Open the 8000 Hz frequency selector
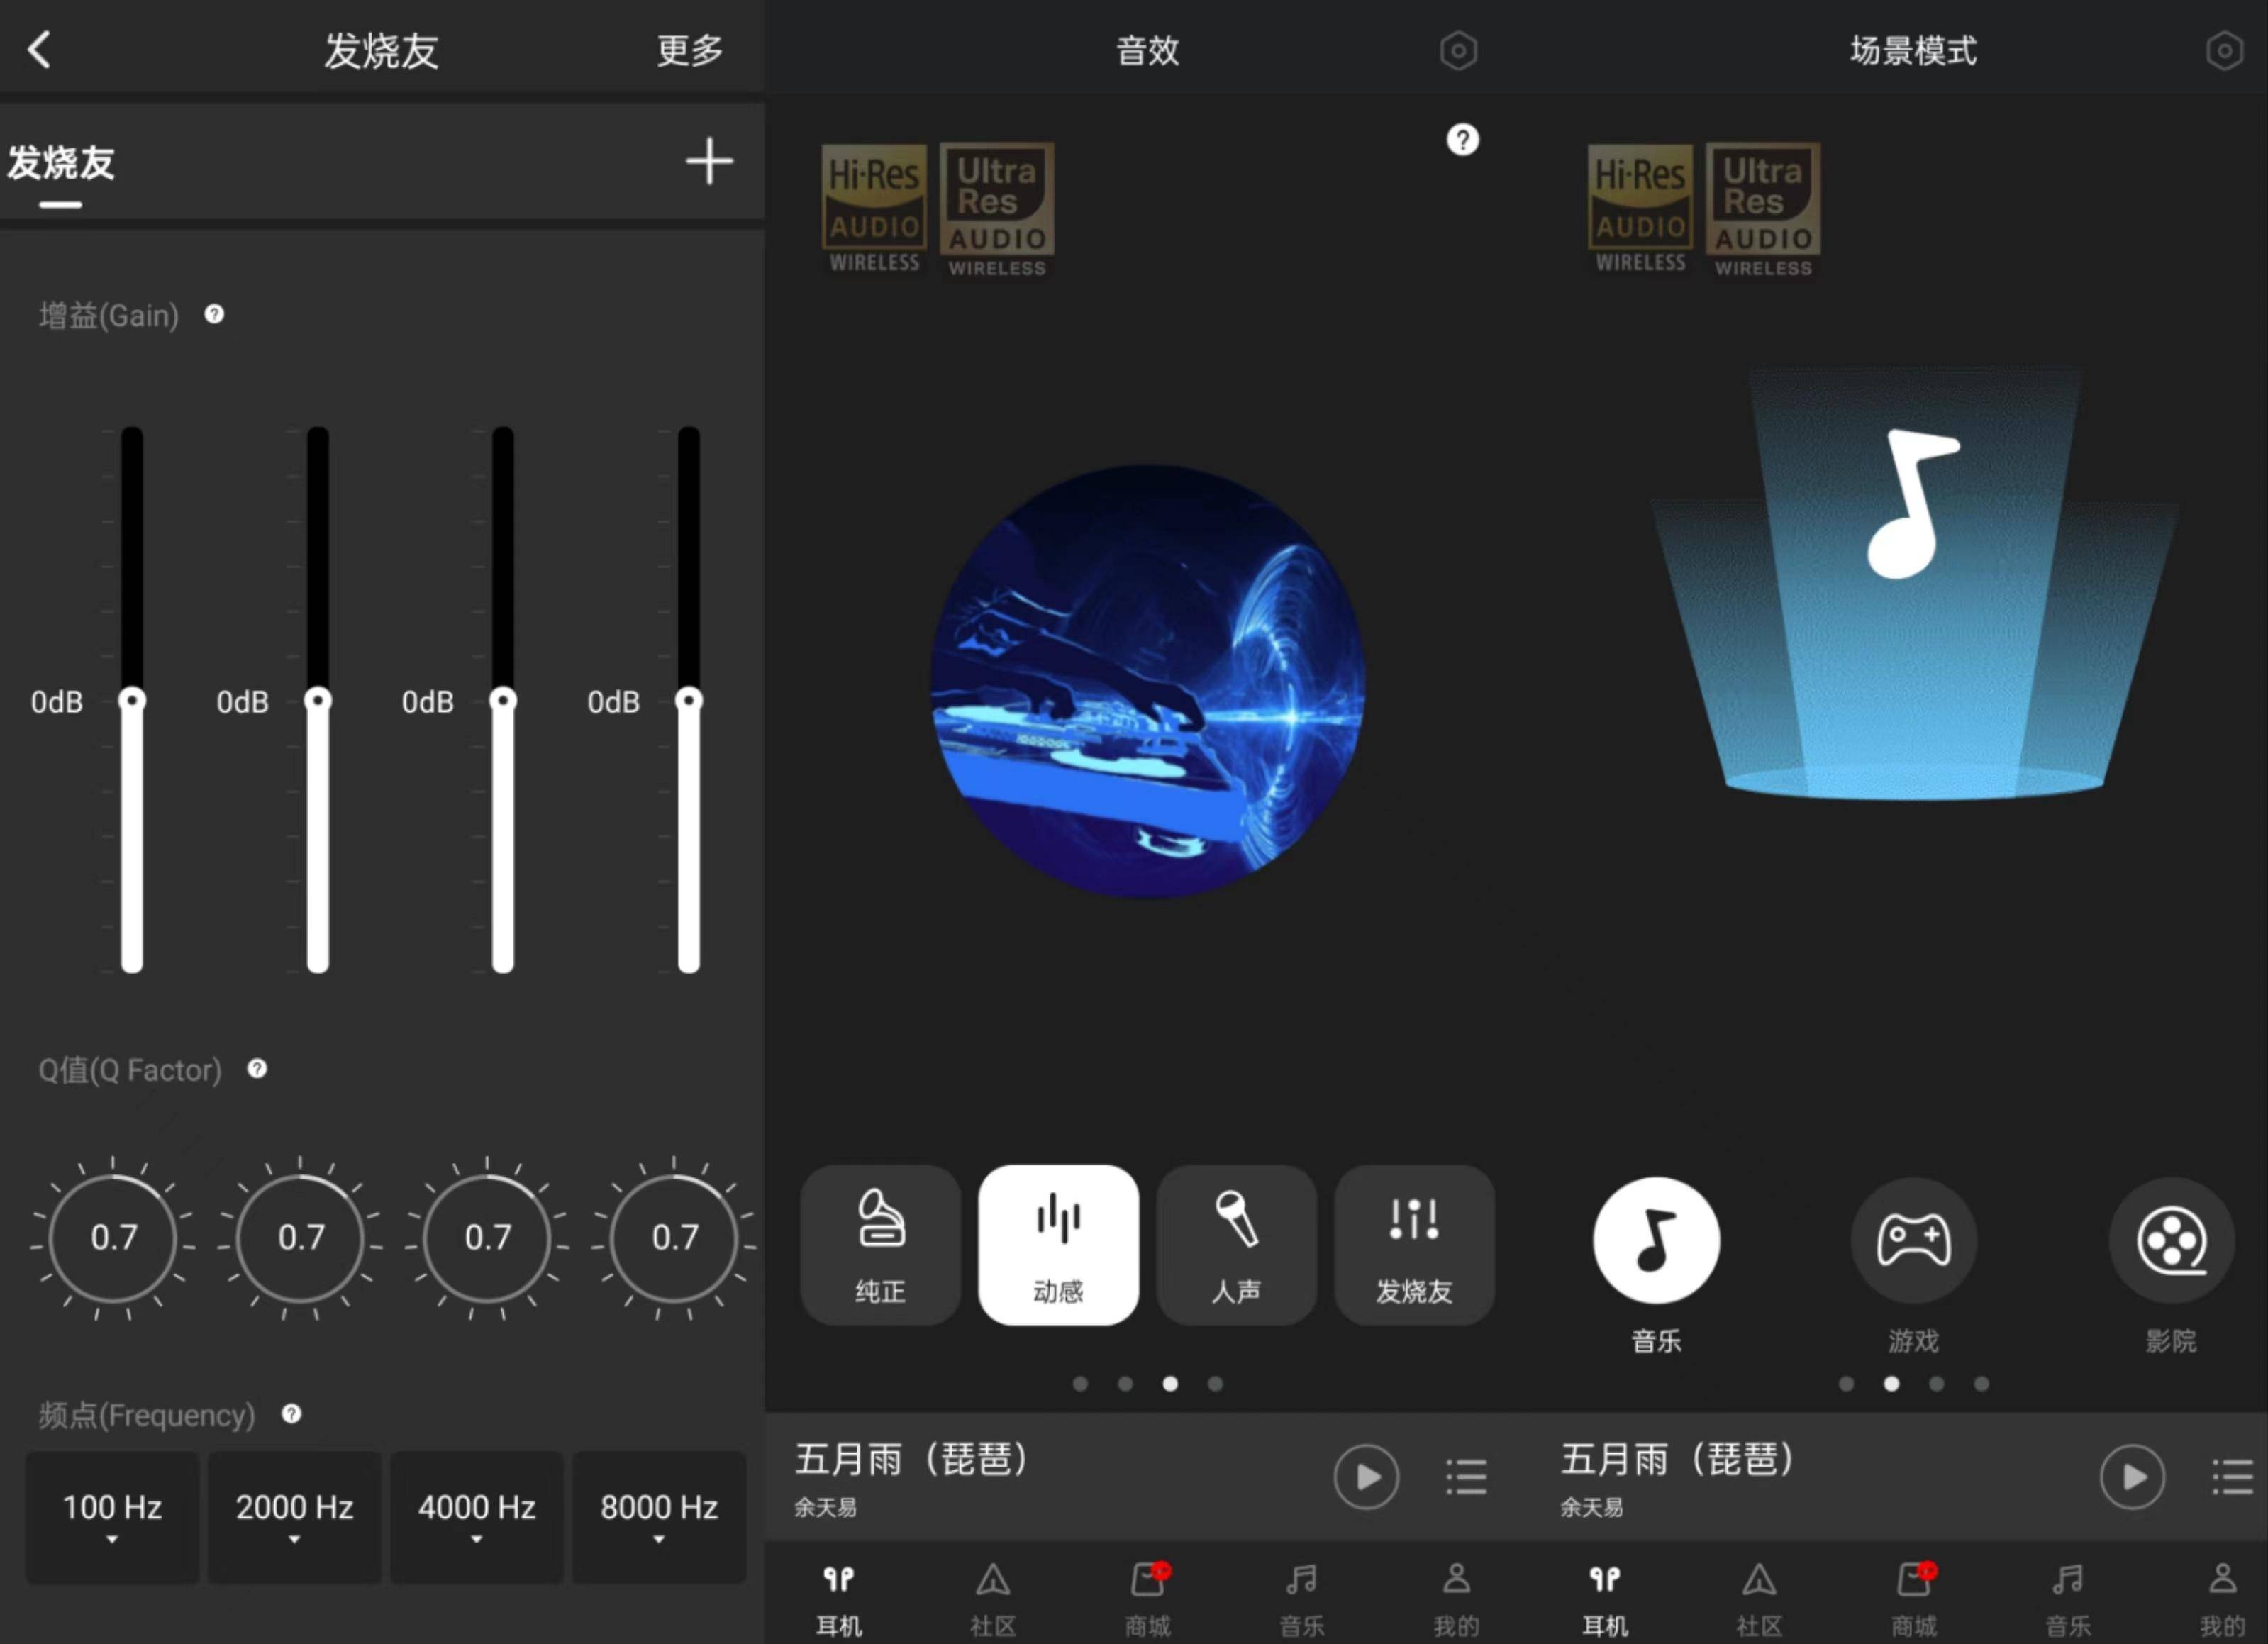 [659, 1516]
